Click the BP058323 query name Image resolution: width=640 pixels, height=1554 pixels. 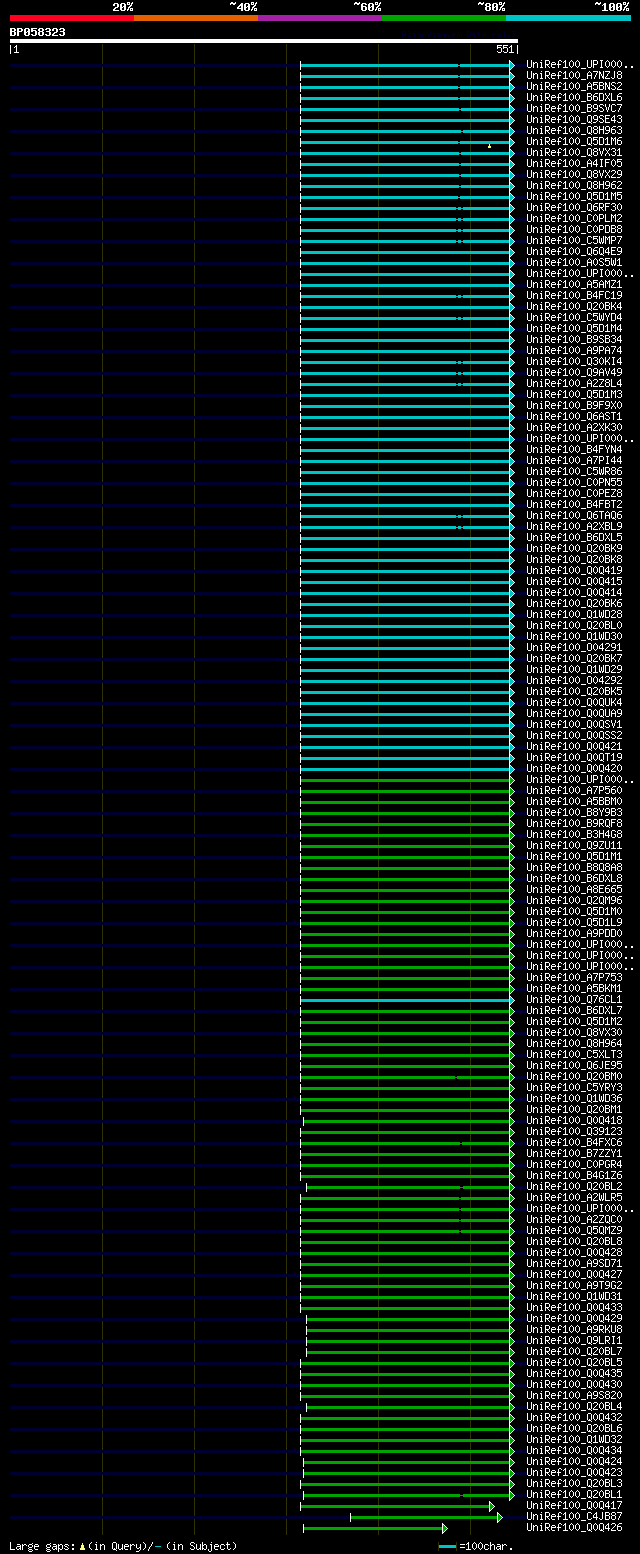(38, 32)
